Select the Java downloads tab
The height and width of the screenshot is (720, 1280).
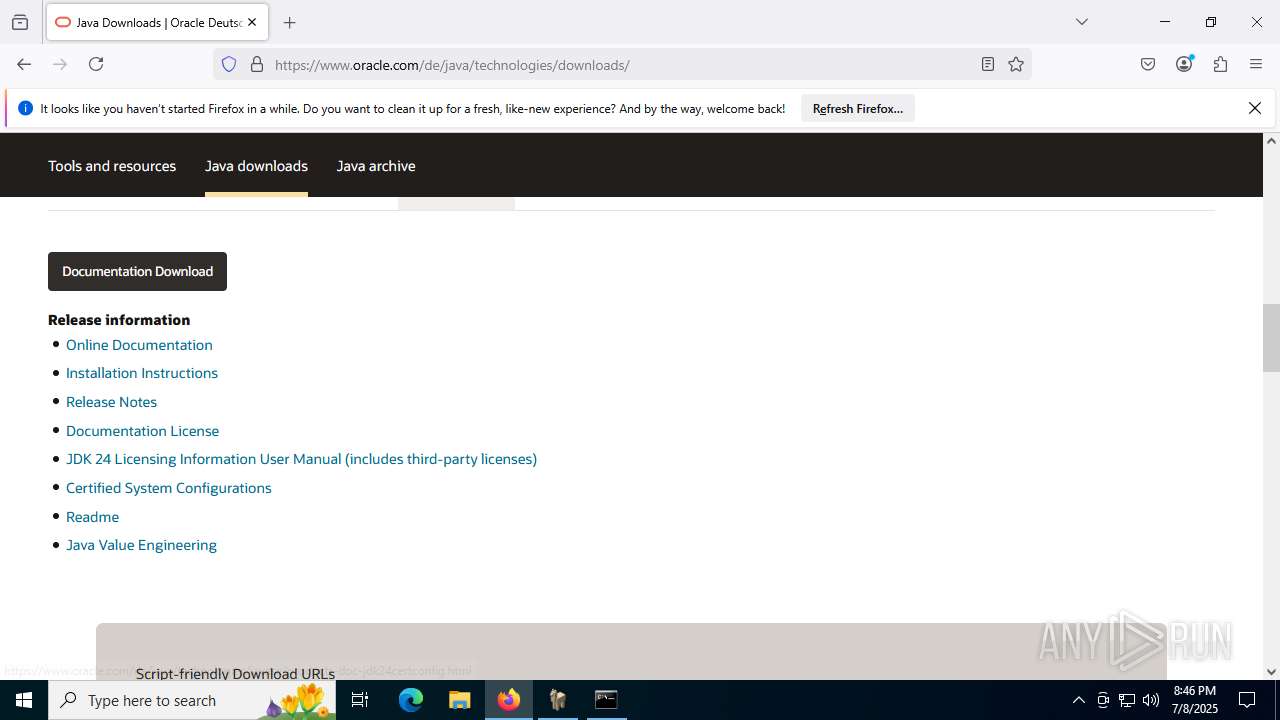coord(256,166)
